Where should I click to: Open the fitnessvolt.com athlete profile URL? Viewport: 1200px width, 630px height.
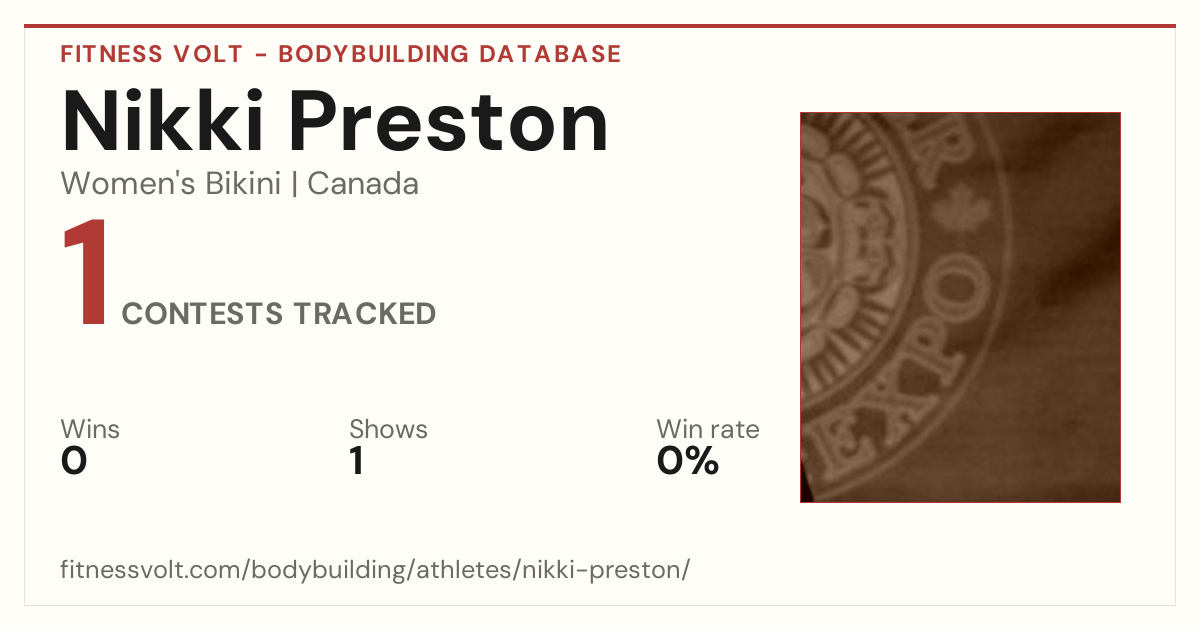pos(375,571)
